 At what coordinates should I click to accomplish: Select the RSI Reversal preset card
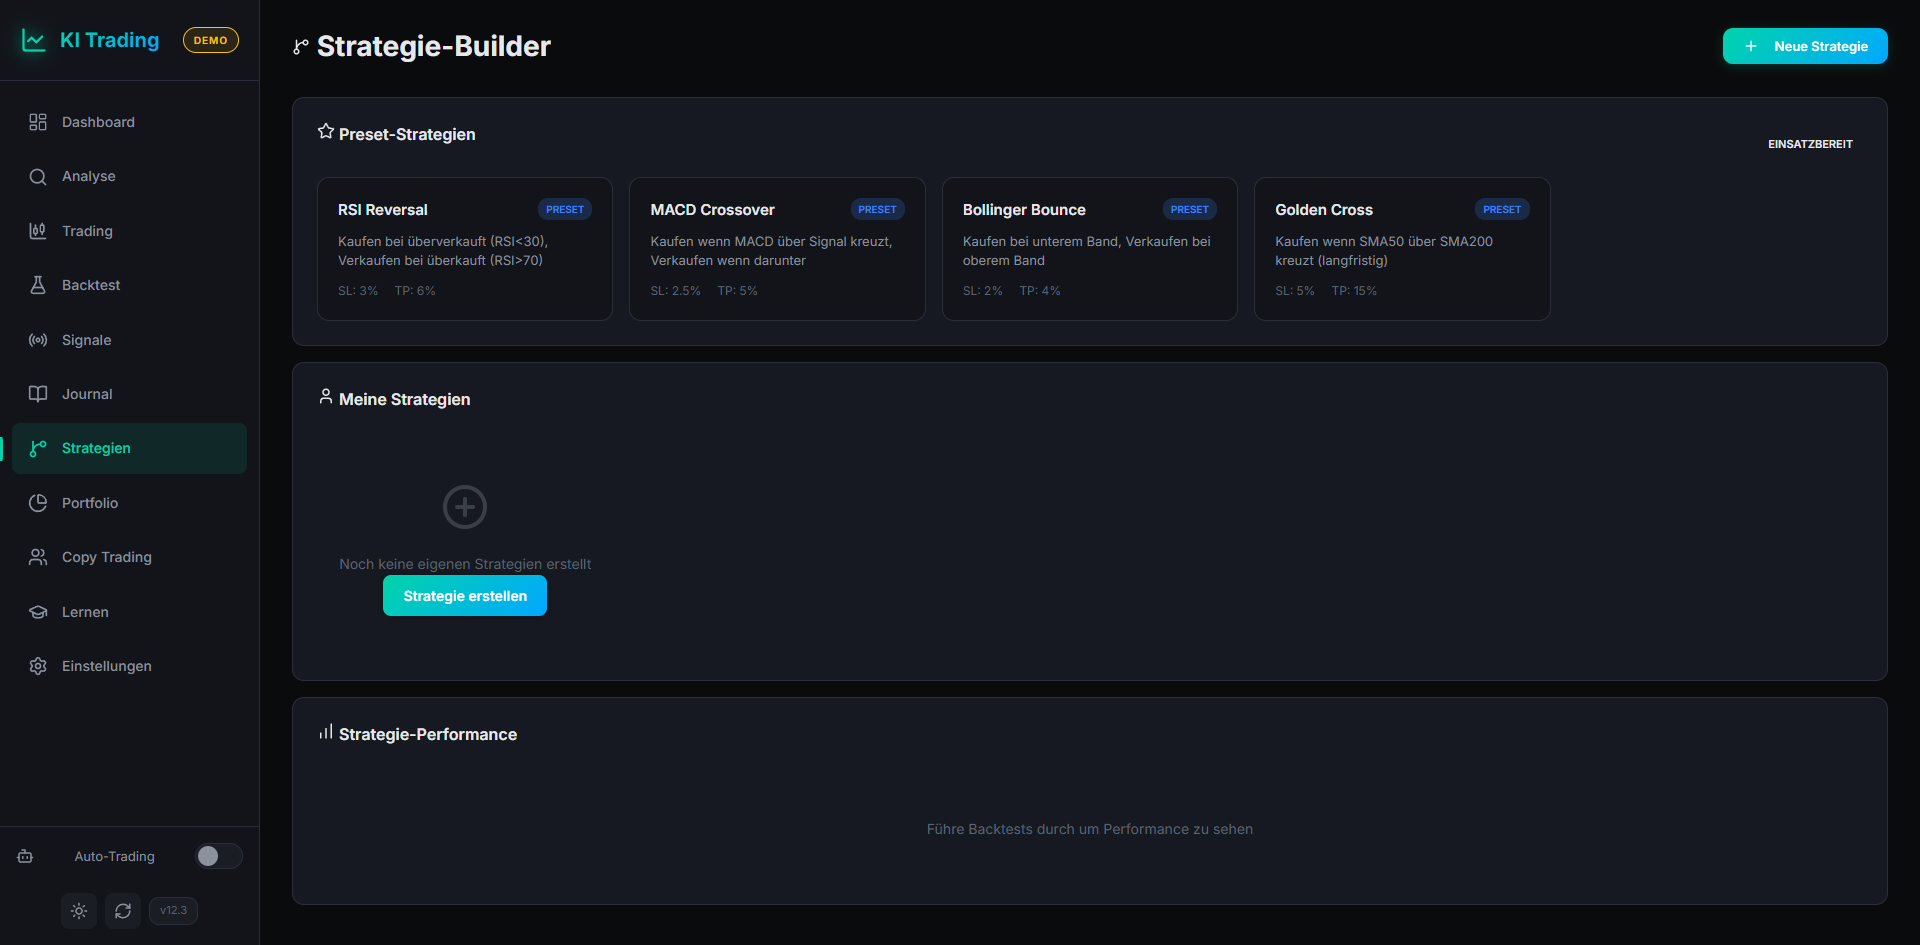(464, 249)
